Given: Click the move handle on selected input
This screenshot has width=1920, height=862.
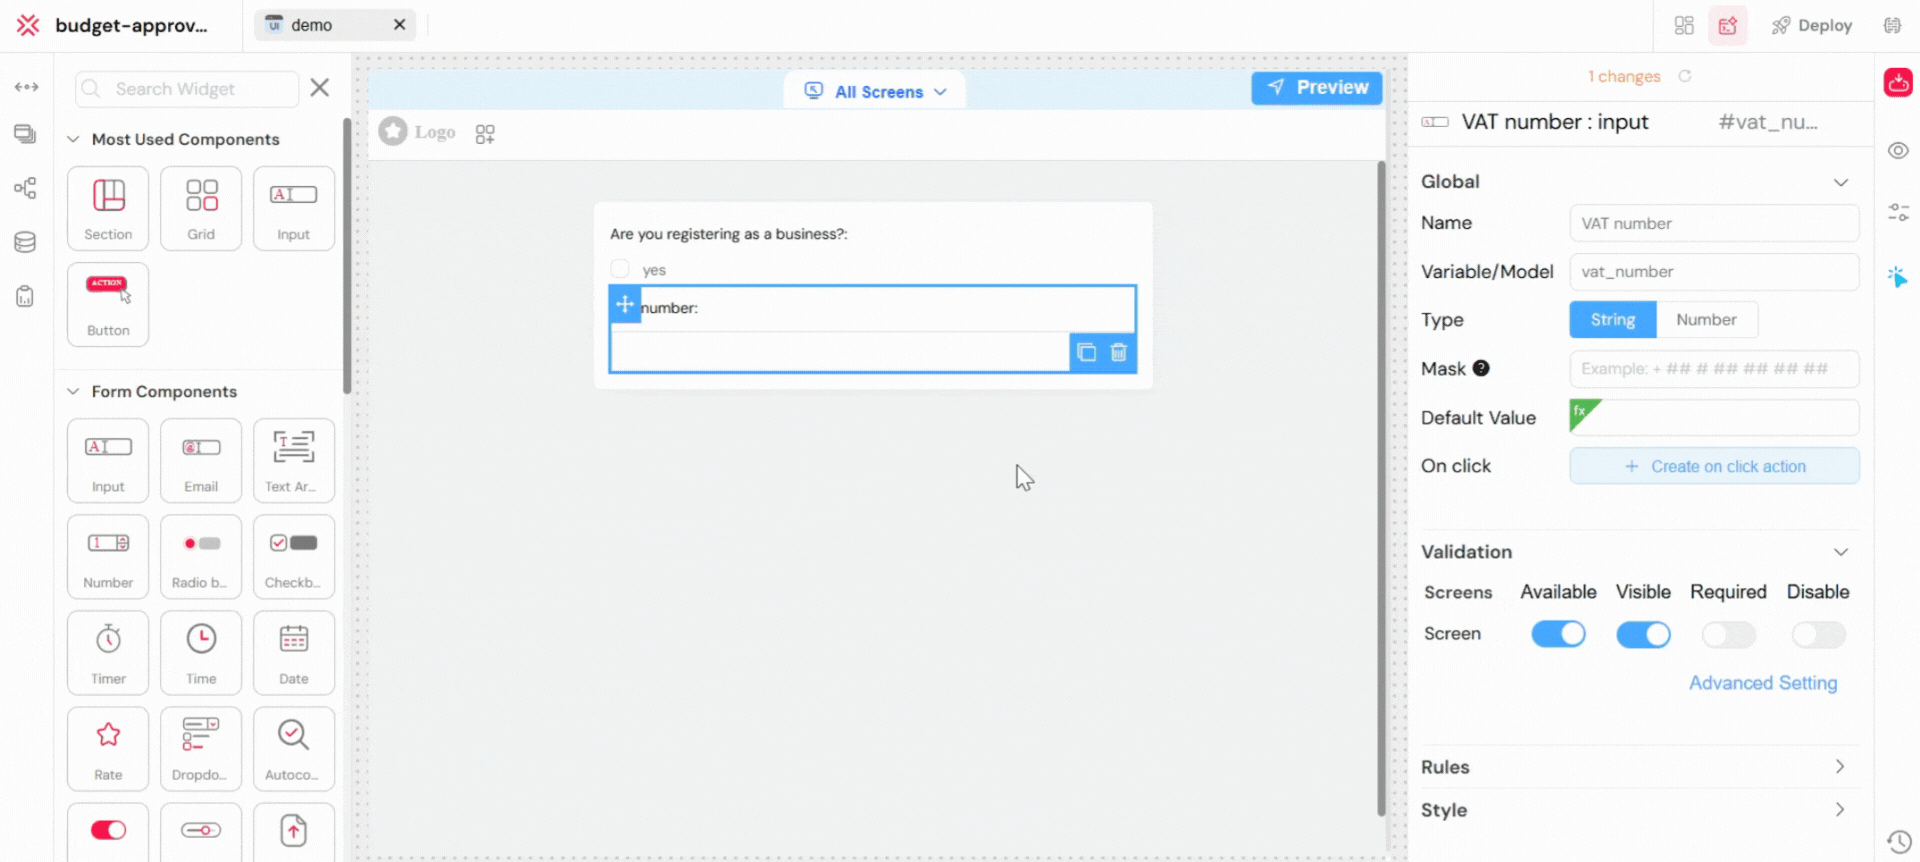Looking at the screenshot, I should coord(625,304).
